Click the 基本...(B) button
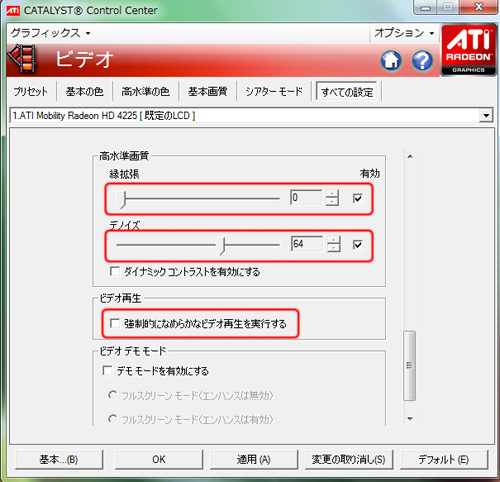Viewport: 500px width, 482px height. pos(59,460)
